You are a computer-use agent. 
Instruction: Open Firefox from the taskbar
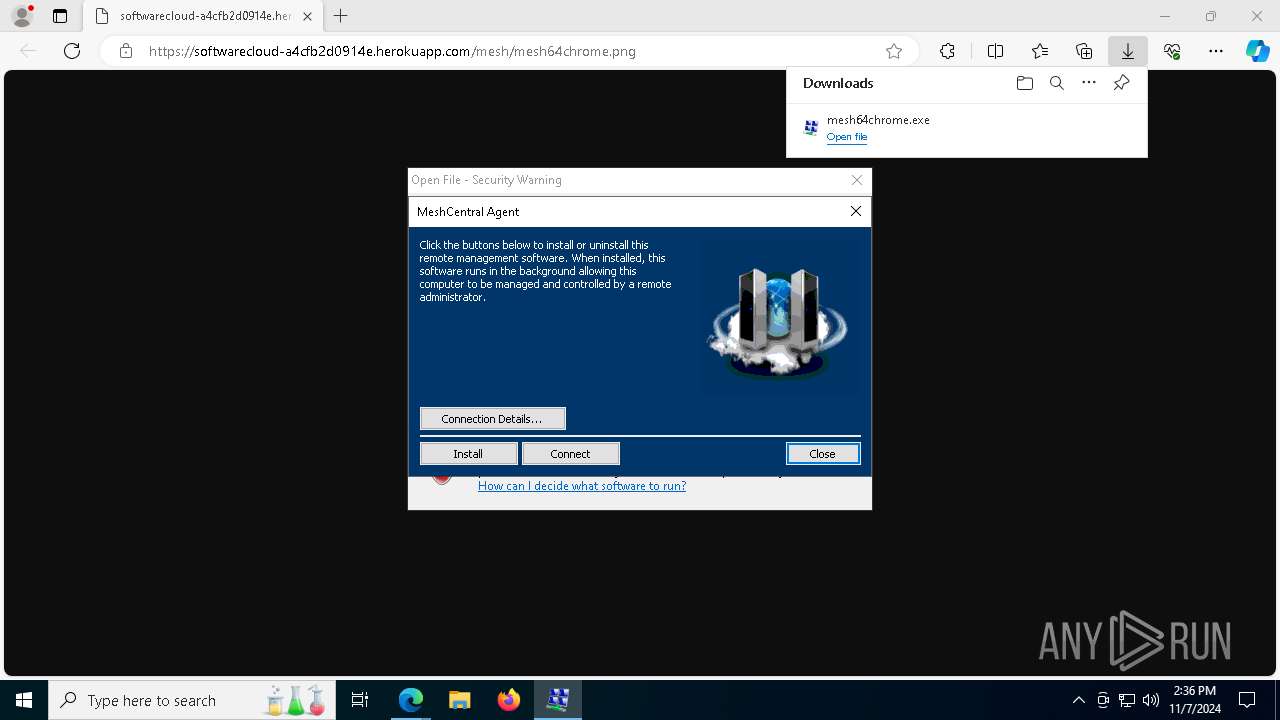[509, 700]
